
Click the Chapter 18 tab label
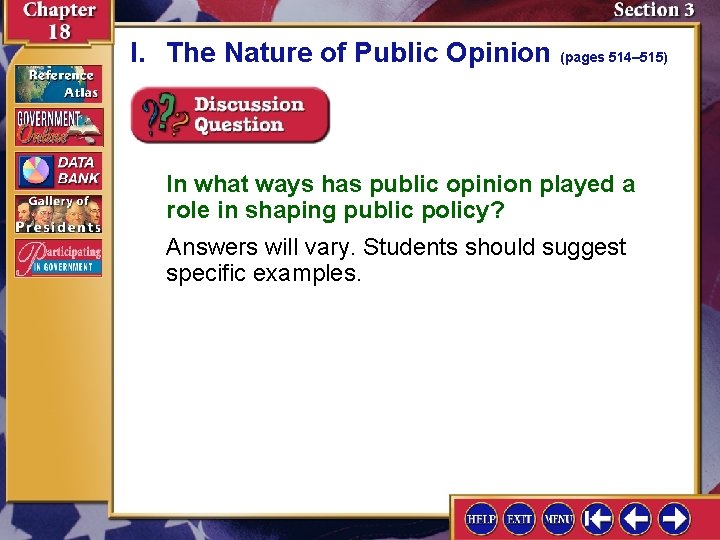59,21
